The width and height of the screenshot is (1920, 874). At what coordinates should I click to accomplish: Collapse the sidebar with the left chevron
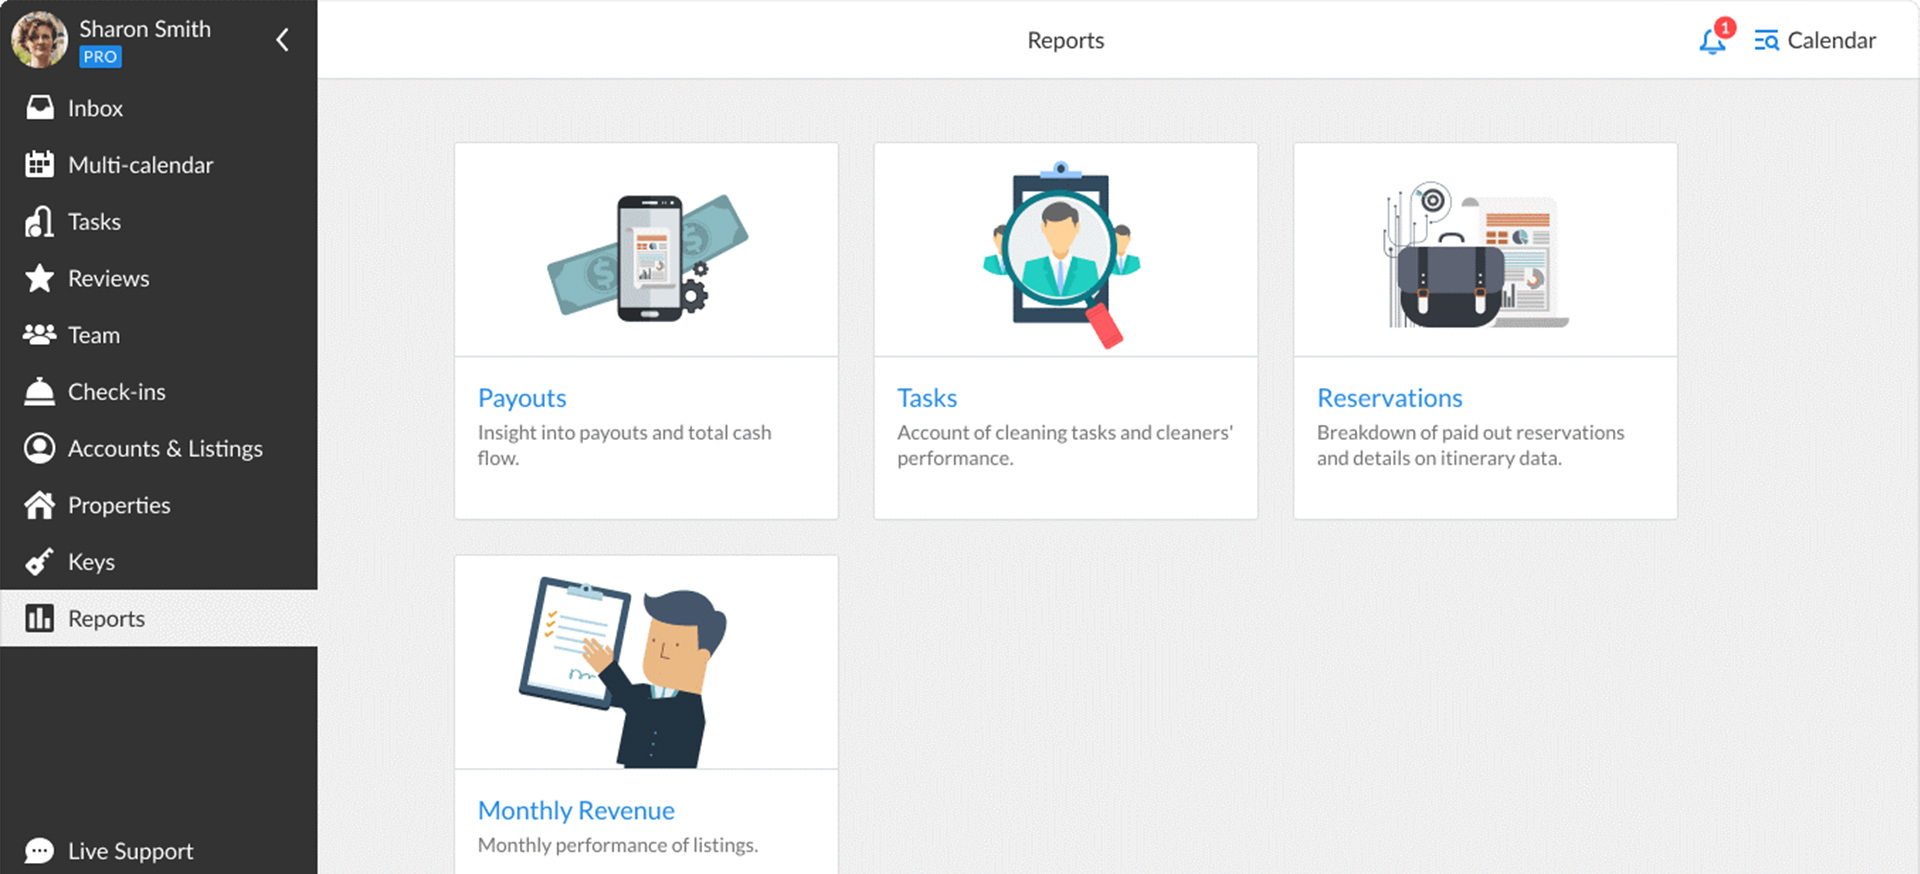(x=282, y=40)
